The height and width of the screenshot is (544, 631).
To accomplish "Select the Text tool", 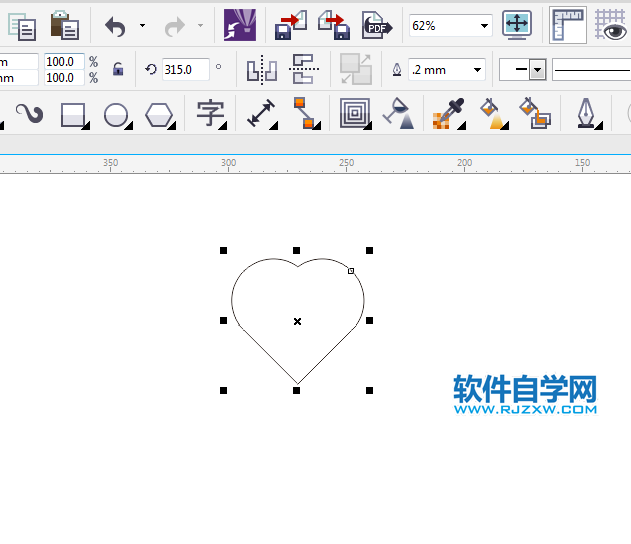I will click(x=211, y=115).
